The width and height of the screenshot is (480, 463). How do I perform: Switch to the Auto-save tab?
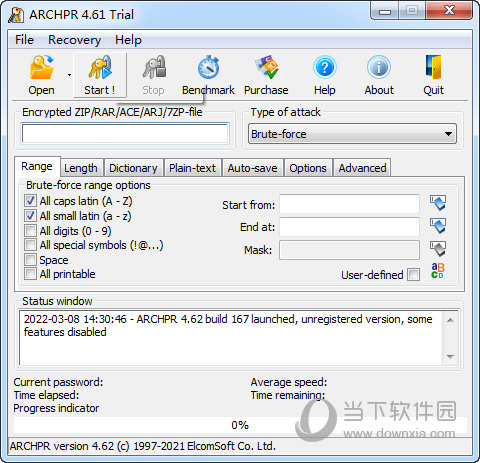click(x=252, y=168)
